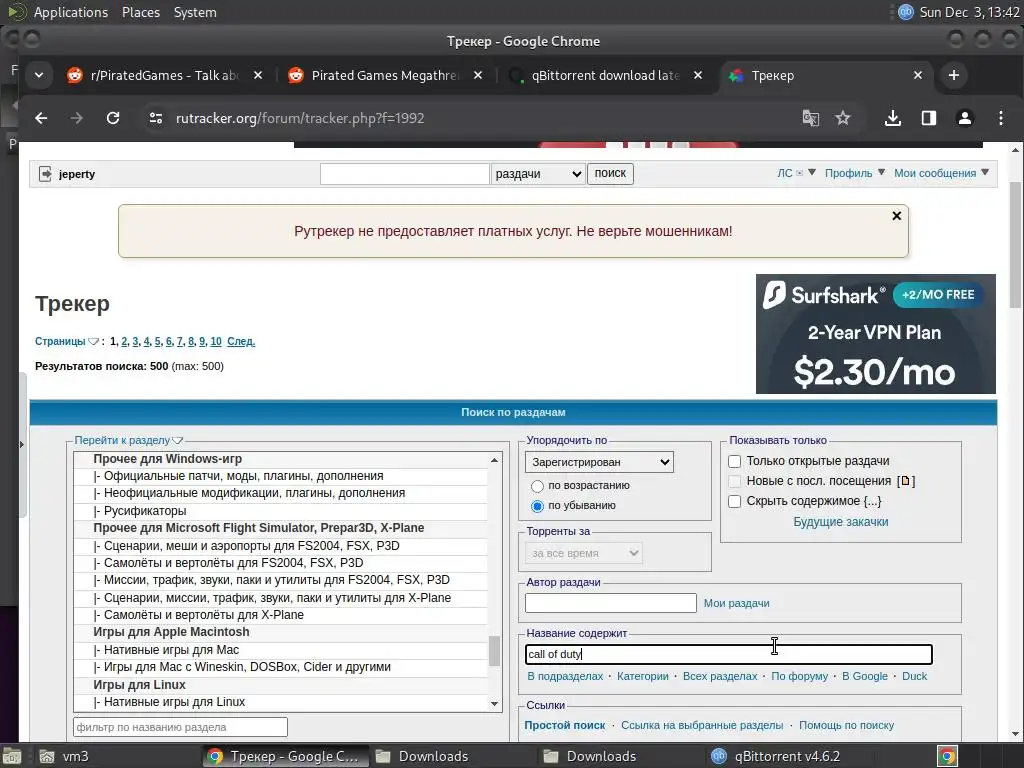Viewport: 1024px width, 768px height.
Task: Click section list scrollbar thumb
Action: pos(494,651)
